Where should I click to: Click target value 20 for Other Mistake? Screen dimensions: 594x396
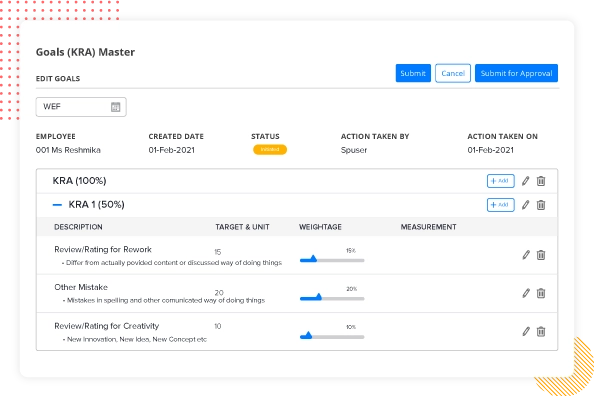tap(219, 293)
